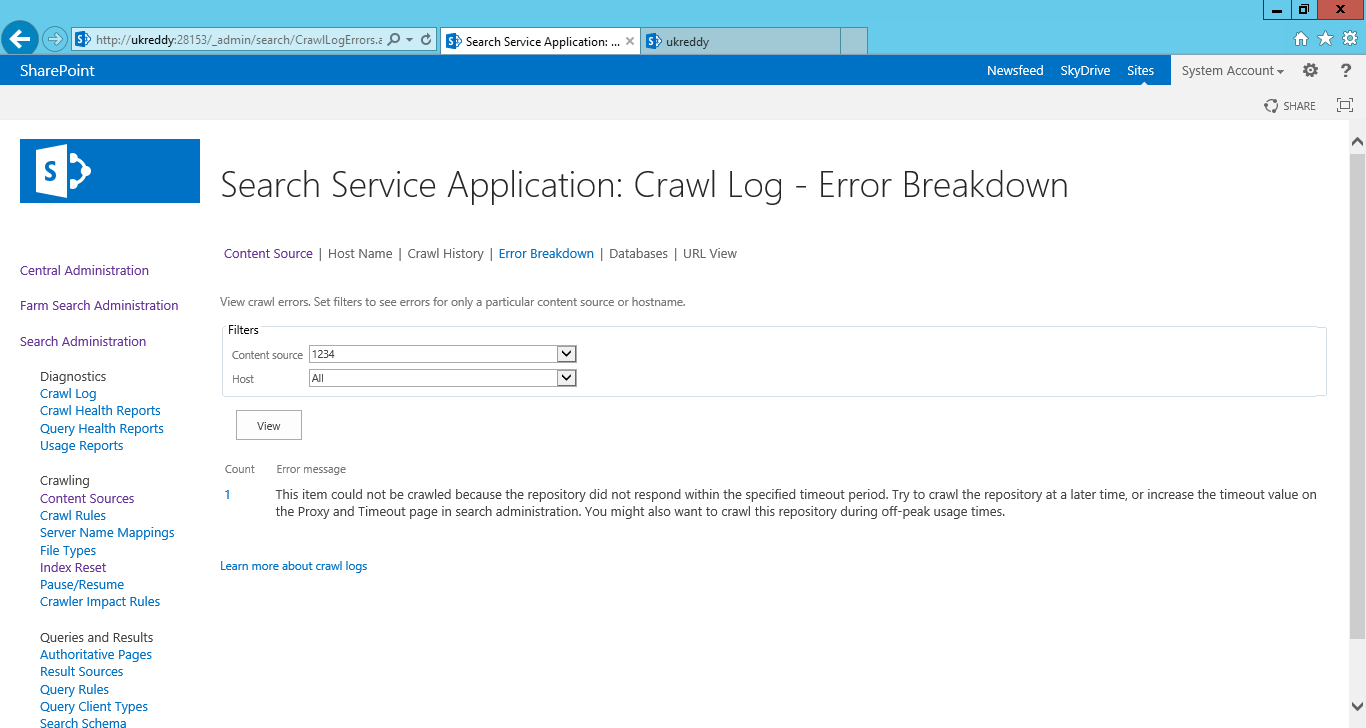Switch to the ukreddy browser tab
The image size is (1366, 728).
740,41
